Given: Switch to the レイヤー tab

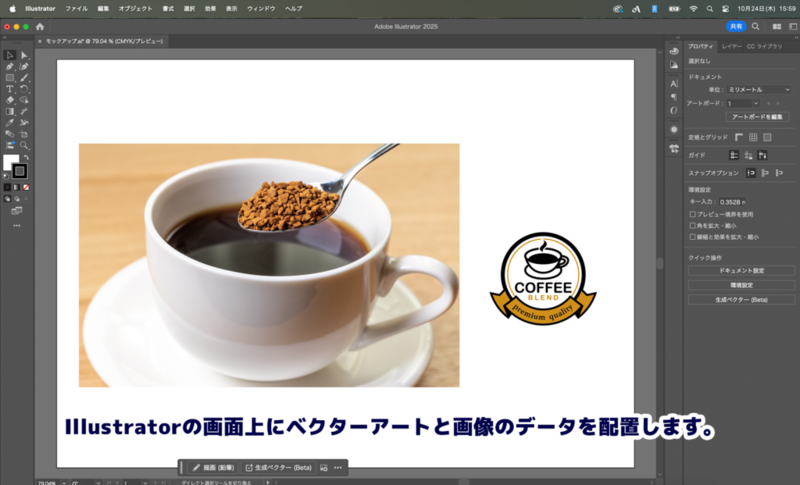Looking at the screenshot, I should [x=732, y=46].
